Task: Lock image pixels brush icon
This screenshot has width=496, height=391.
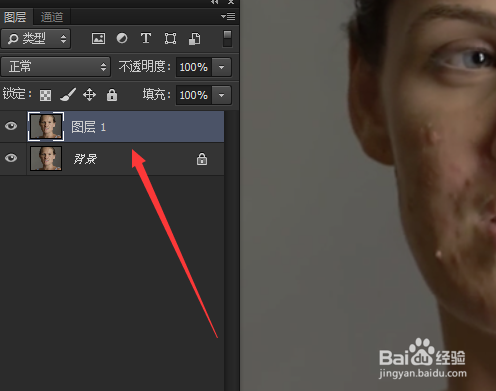Action: coord(68,95)
